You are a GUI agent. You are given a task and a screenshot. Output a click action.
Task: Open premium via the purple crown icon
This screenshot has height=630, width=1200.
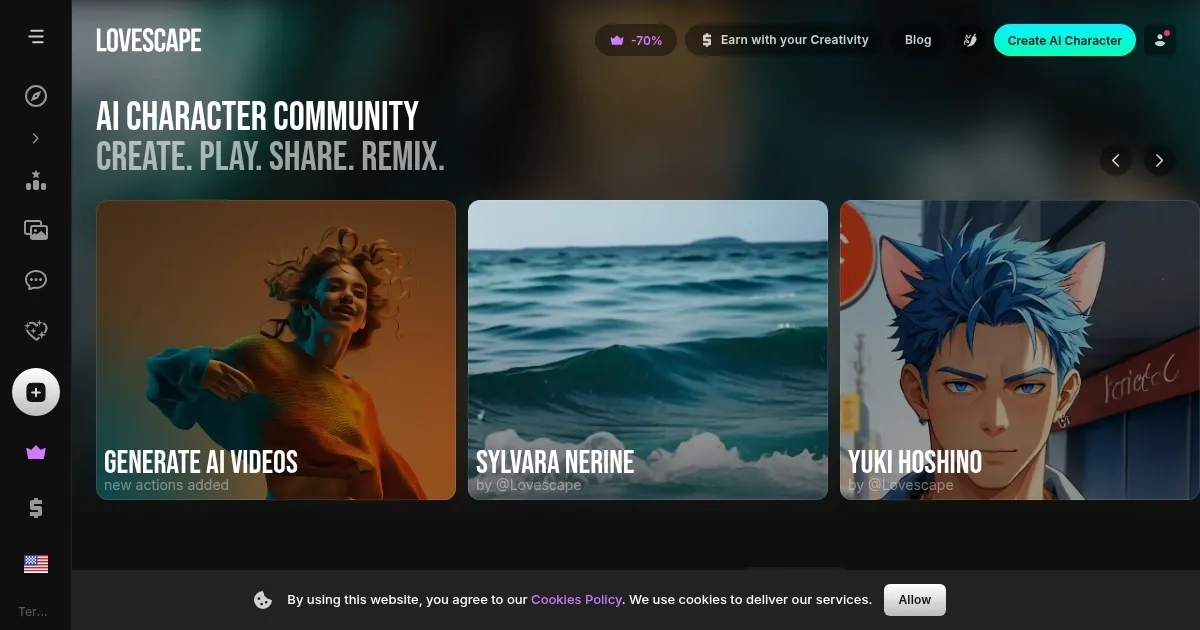pyautogui.click(x=36, y=452)
